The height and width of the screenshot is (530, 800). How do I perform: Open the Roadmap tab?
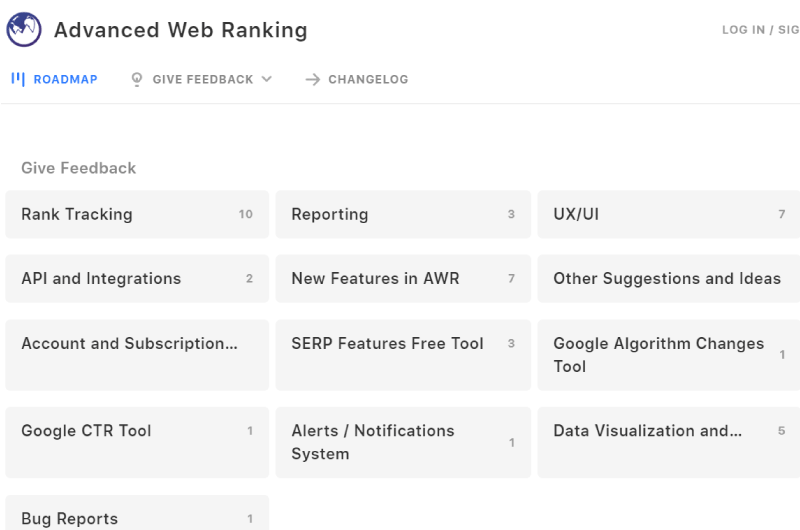[x=54, y=79]
